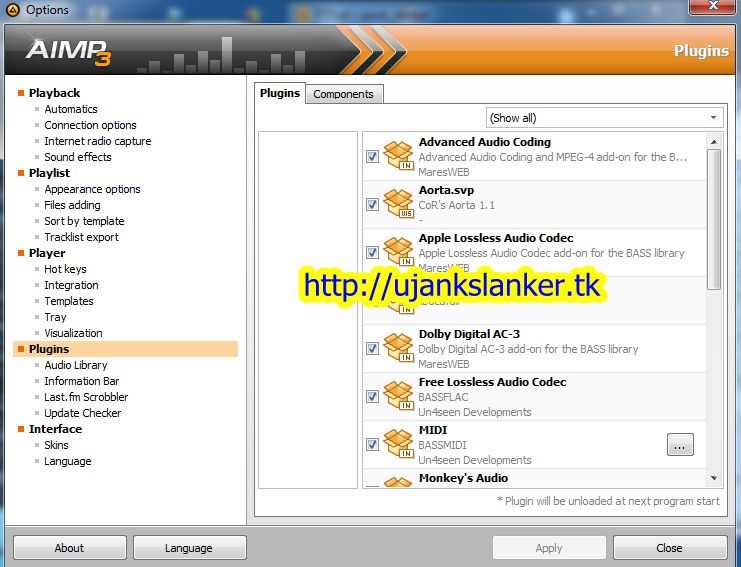The image size is (741, 567).
Task: Open Hot keys settings
Action: coord(65,269)
